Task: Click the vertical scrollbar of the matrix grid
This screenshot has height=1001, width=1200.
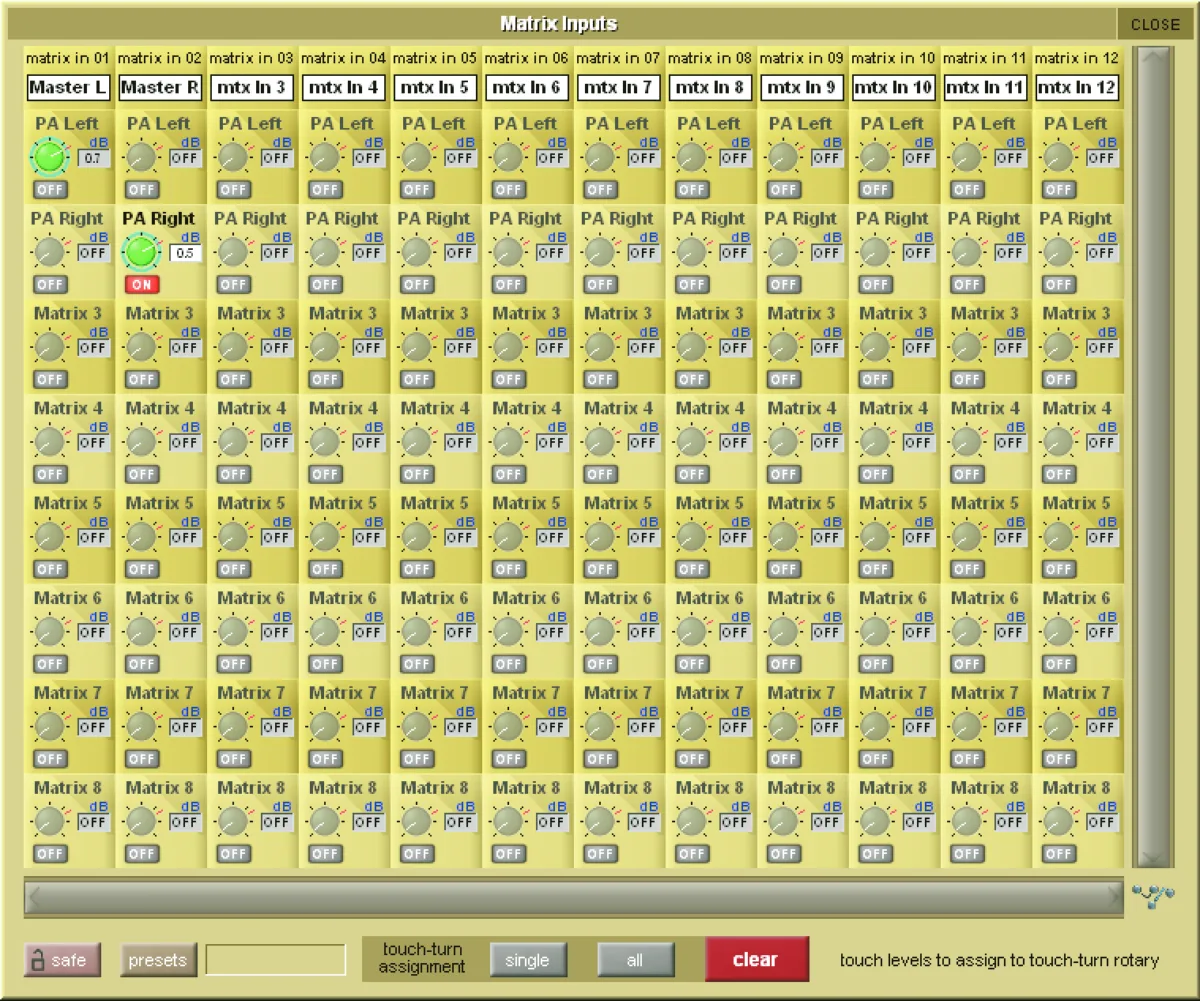Action: pyautogui.click(x=1154, y=457)
